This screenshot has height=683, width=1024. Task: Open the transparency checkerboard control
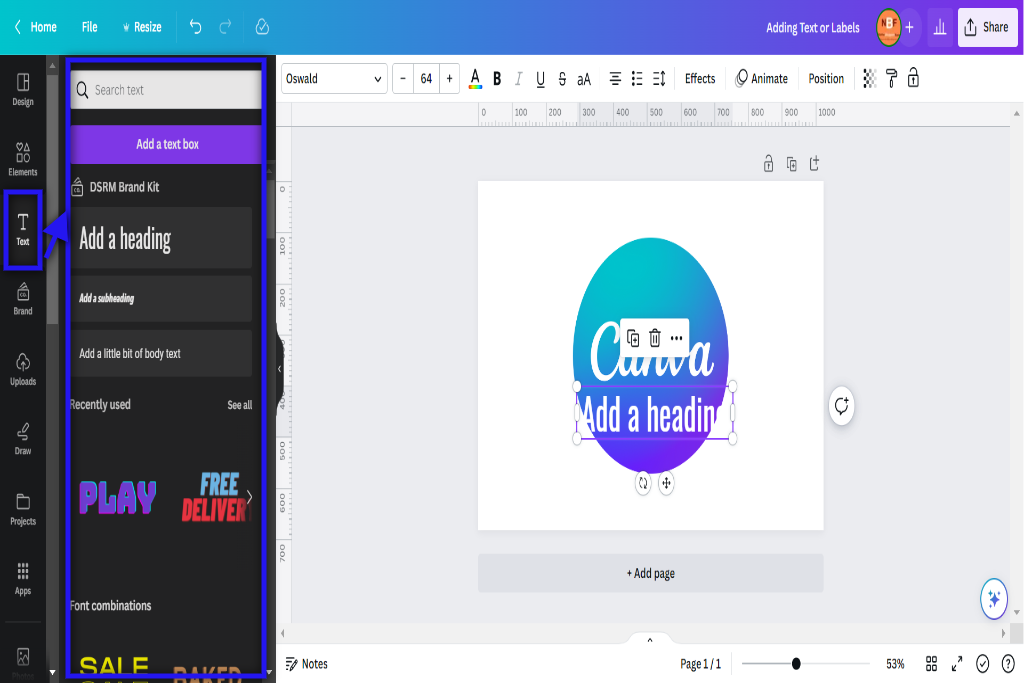tap(869, 78)
